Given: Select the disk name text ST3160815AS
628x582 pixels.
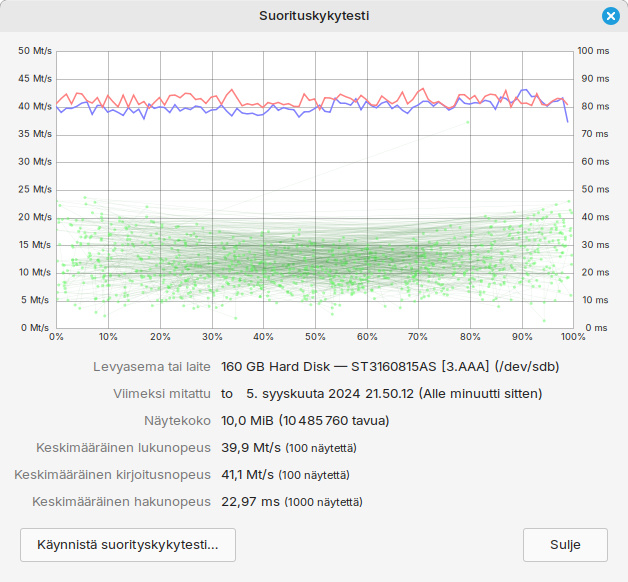Looking at the screenshot, I should 393,367.
